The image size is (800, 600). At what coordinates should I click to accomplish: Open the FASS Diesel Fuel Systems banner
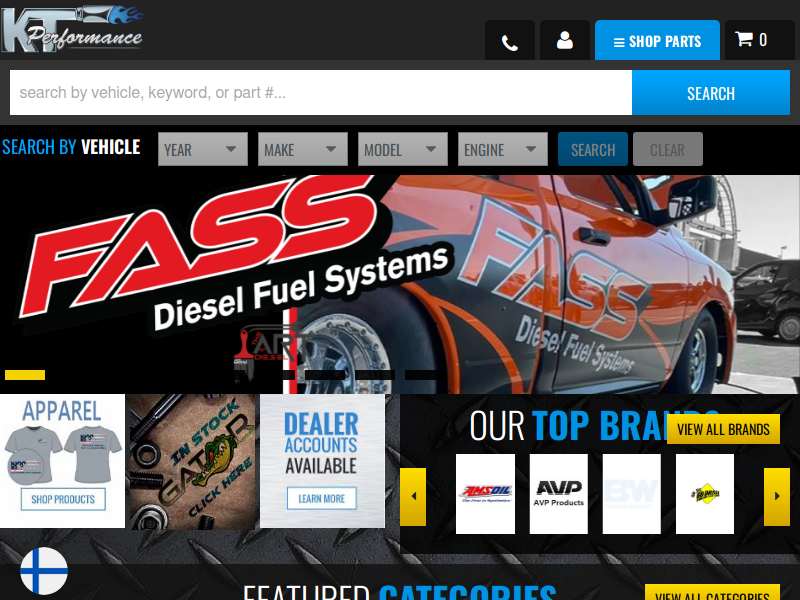point(400,284)
